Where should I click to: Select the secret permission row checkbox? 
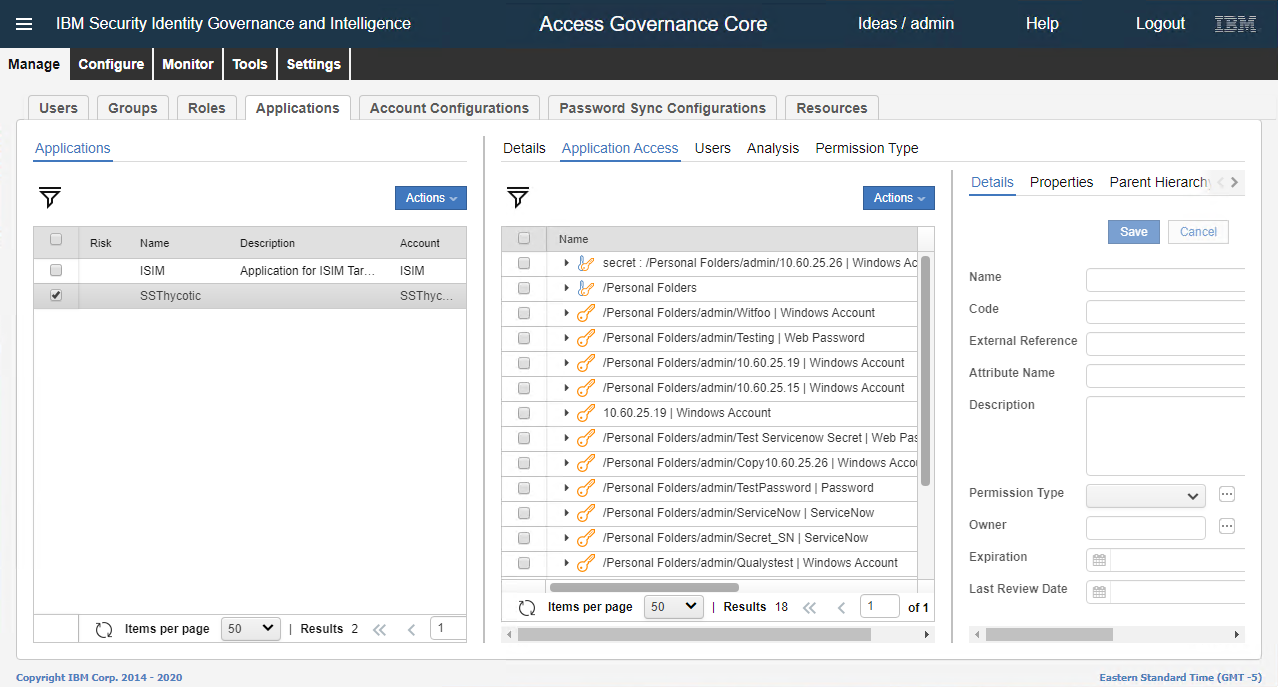[x=524, y=262]
